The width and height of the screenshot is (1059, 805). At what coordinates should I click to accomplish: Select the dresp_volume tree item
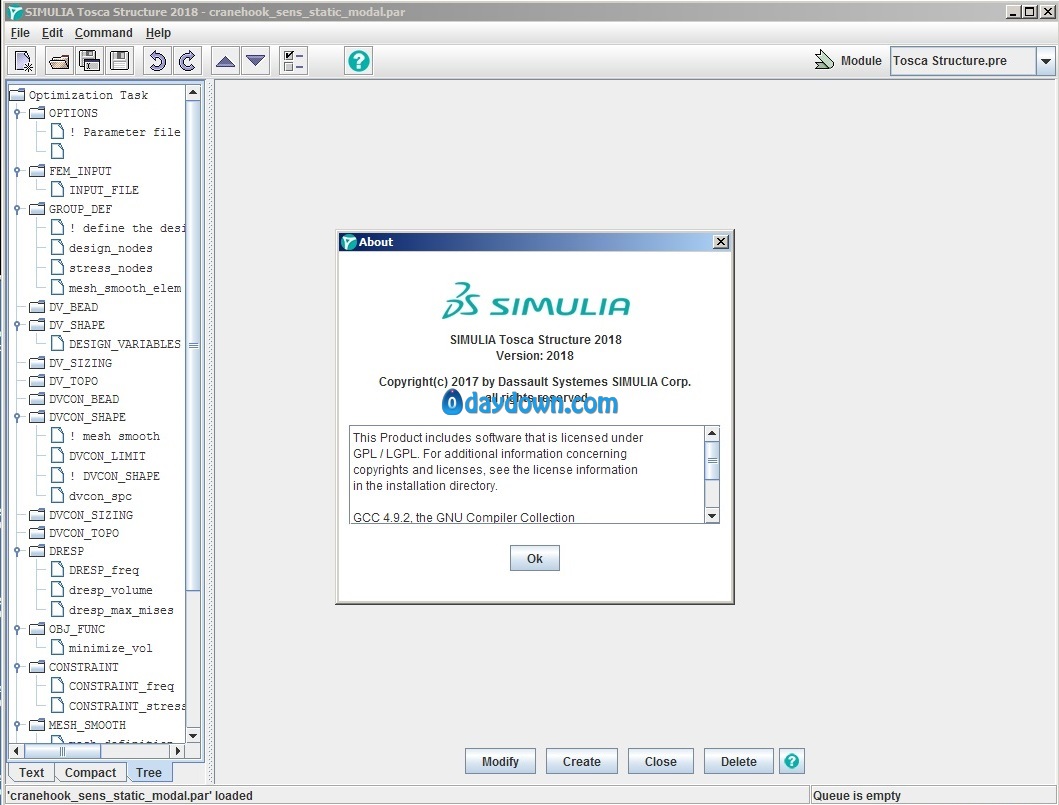(110, 590)
